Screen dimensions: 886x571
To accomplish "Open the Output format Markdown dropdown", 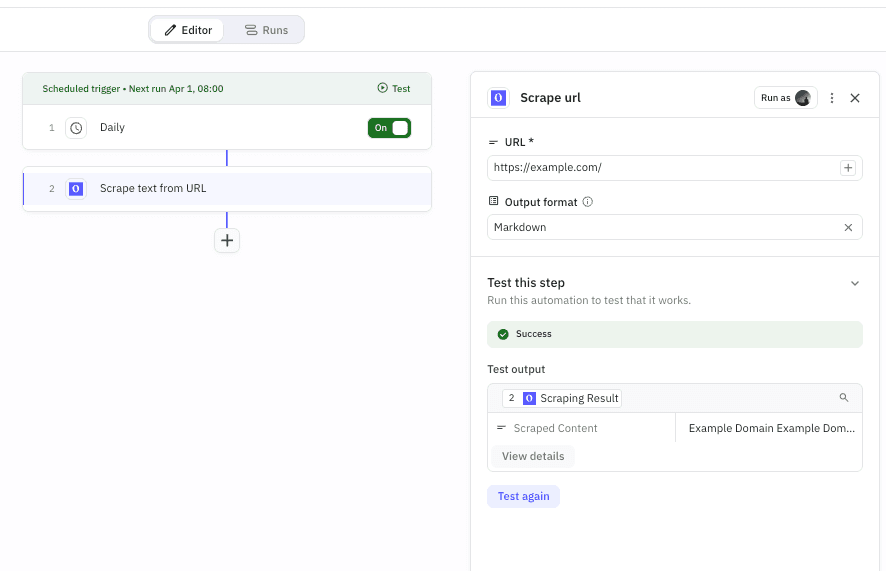I will (675, 227).
